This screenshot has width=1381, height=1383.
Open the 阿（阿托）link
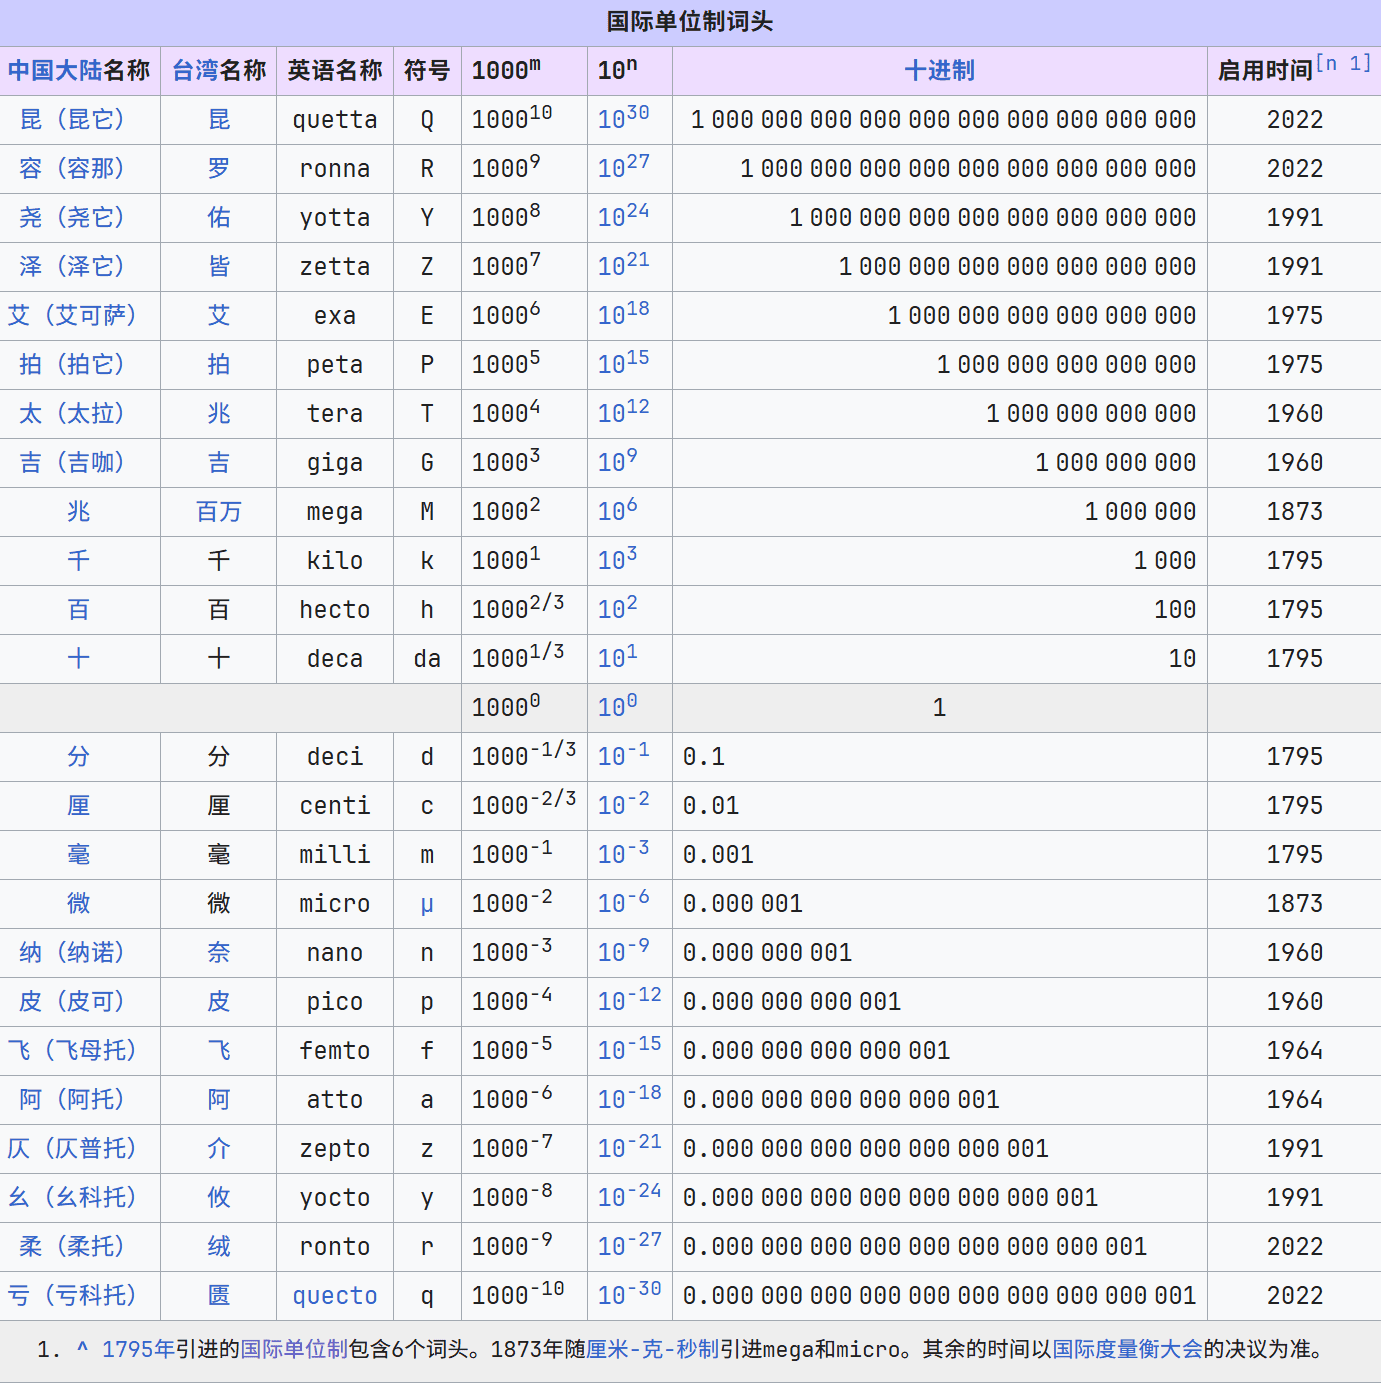click(72, 1100)
